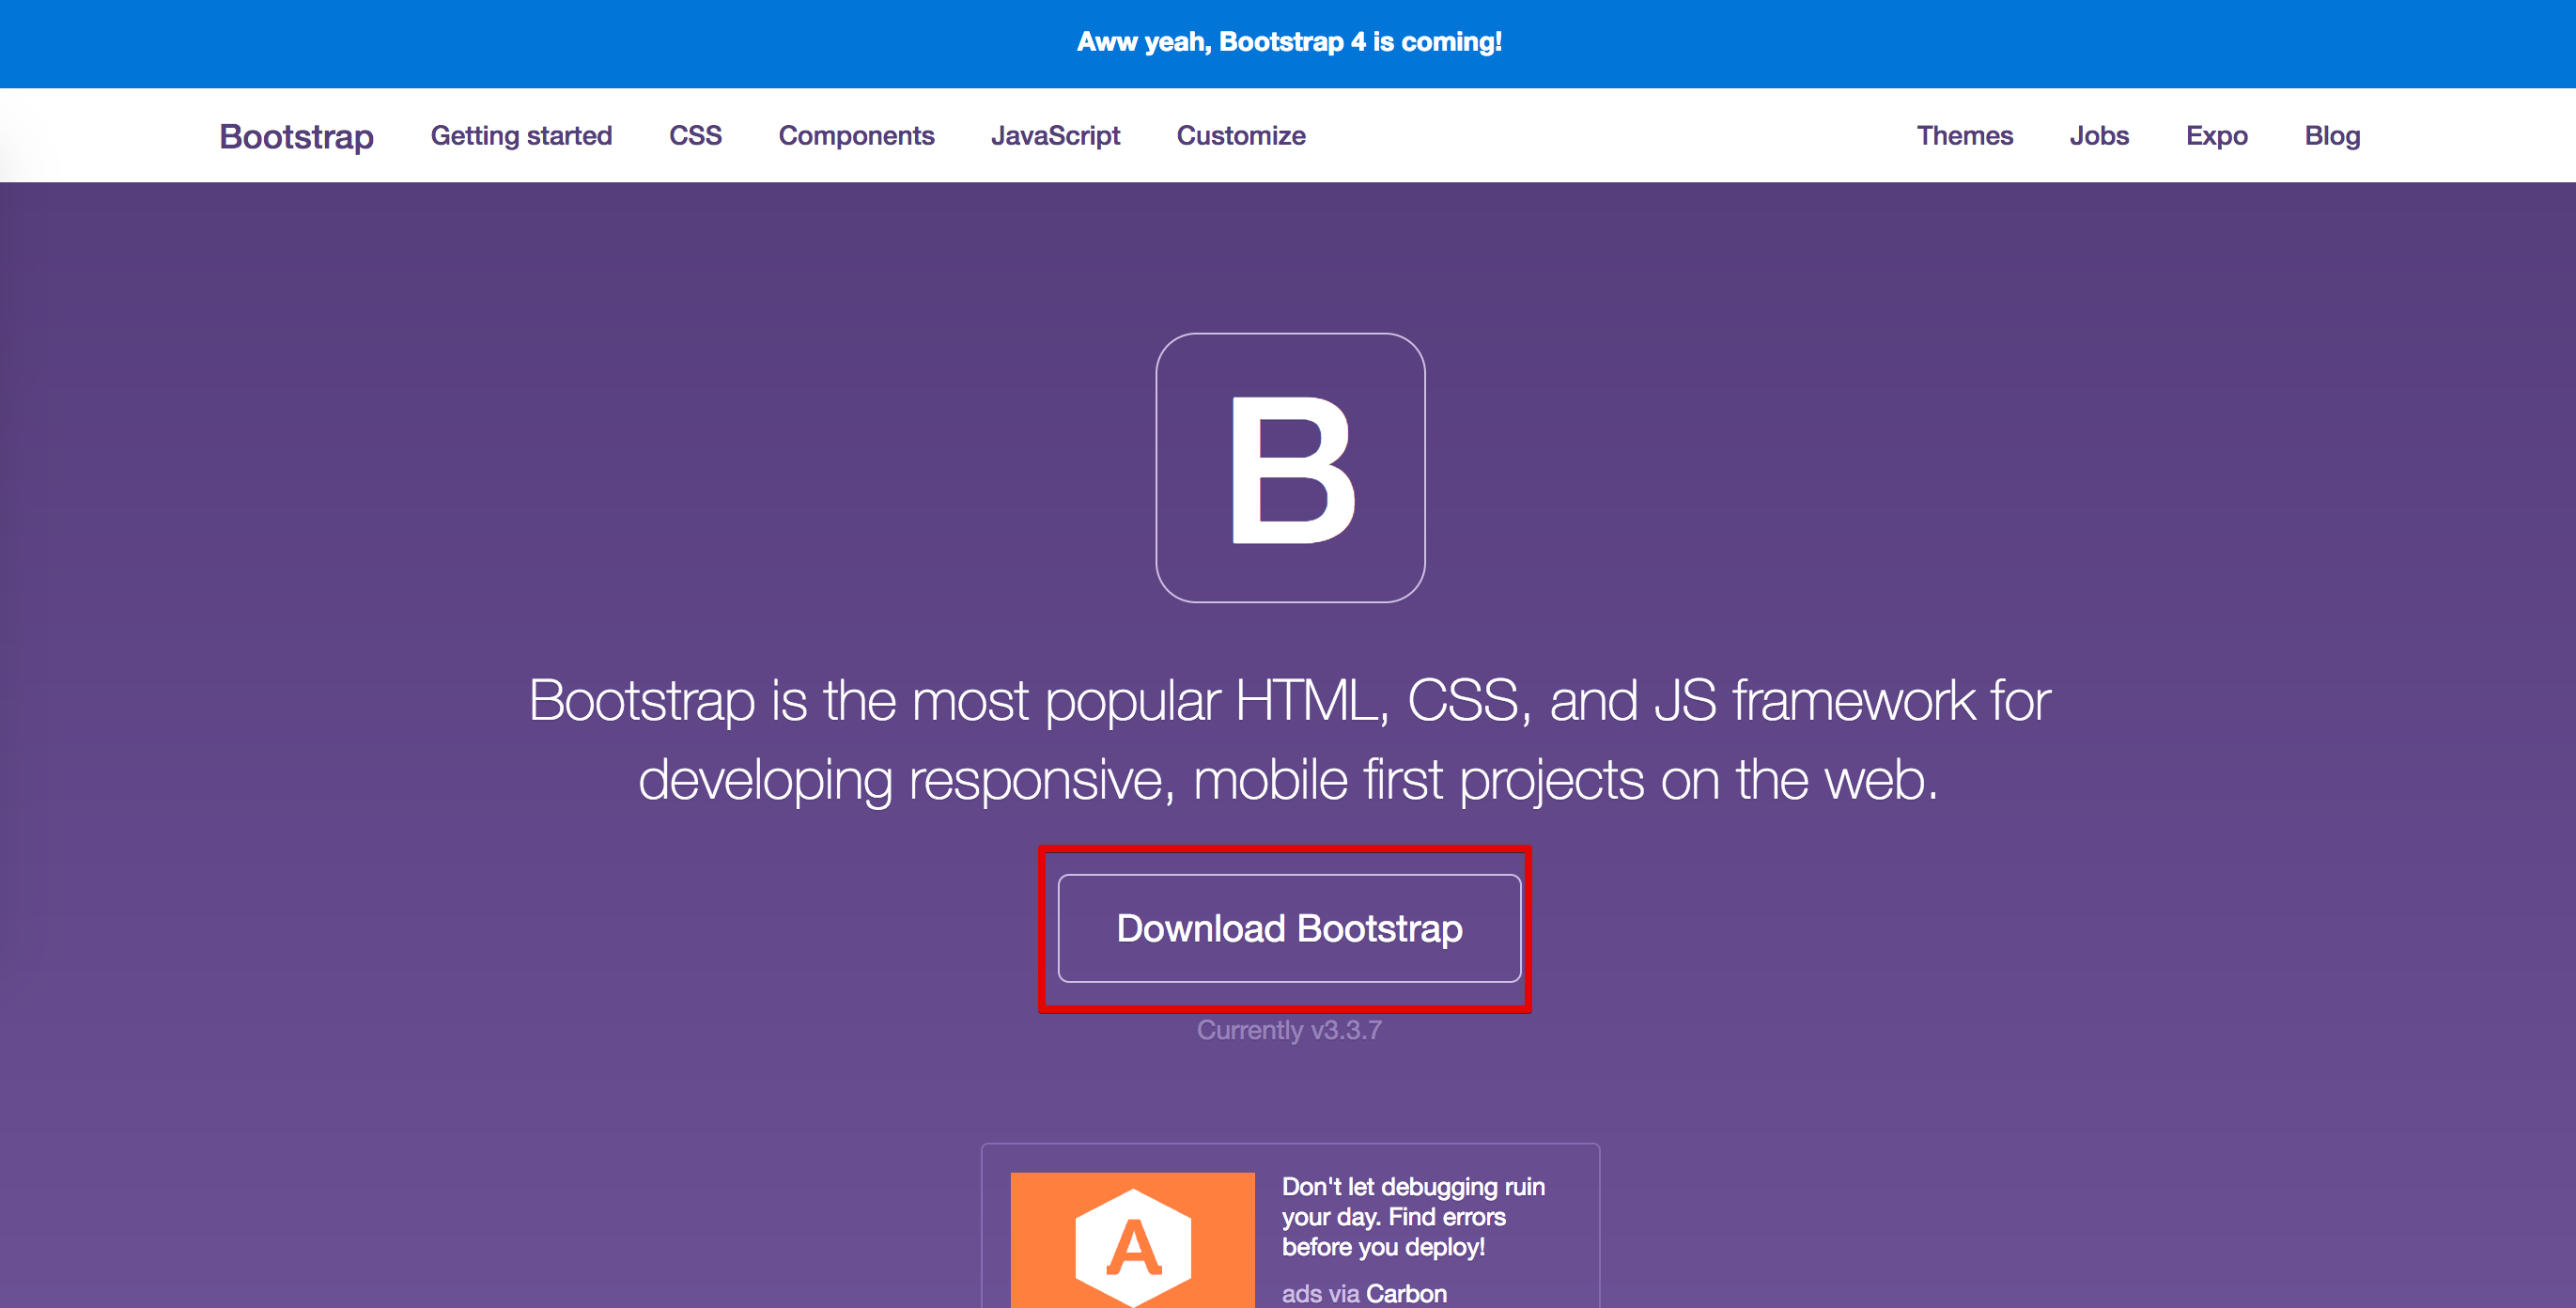Navigate to the Customize page
The height and width of the screenshot is (1308, 2576).
pyautogui.click(x=1241, y=136)
